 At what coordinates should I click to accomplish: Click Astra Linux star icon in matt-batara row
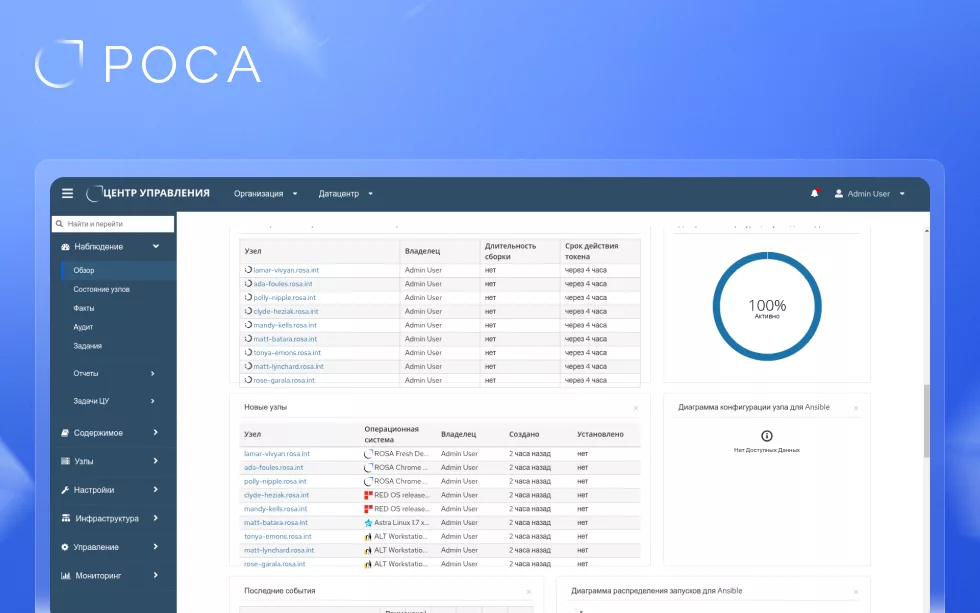point(368,522)
